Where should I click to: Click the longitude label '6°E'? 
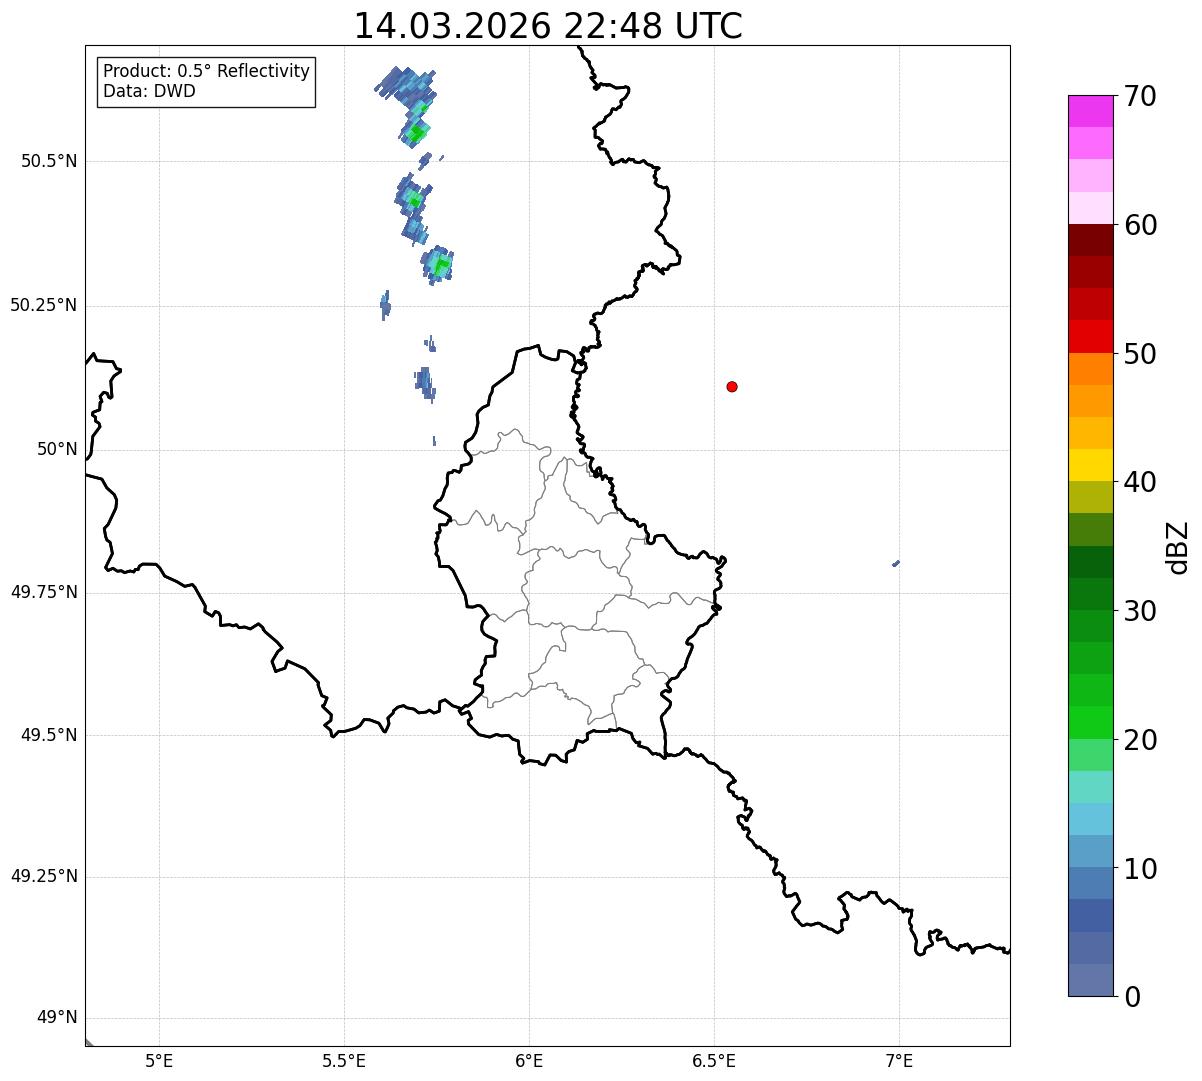[529, 1060]
